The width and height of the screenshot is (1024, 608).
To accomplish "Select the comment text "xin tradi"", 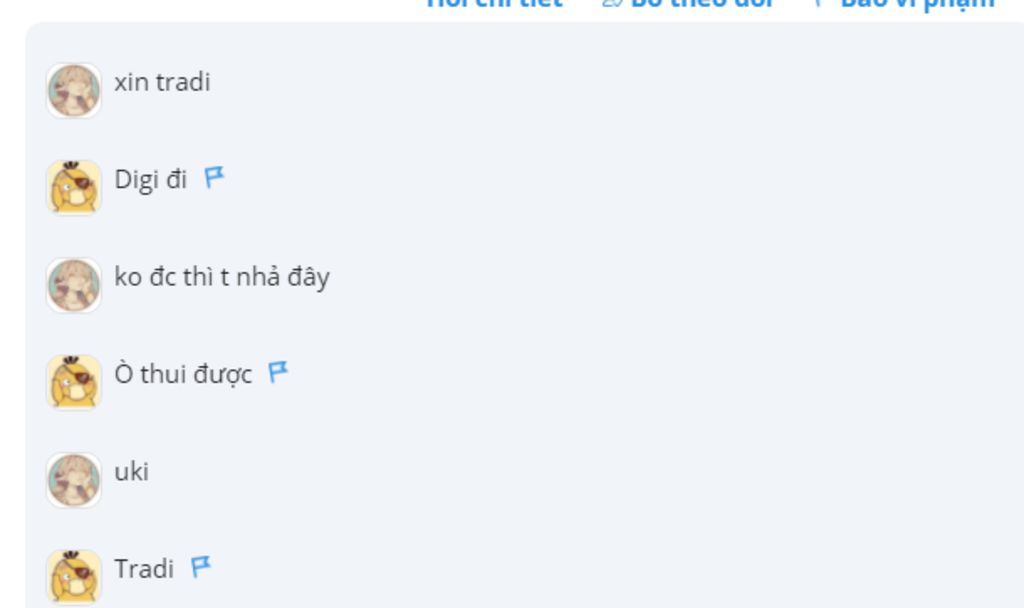I will click(163, 82).
